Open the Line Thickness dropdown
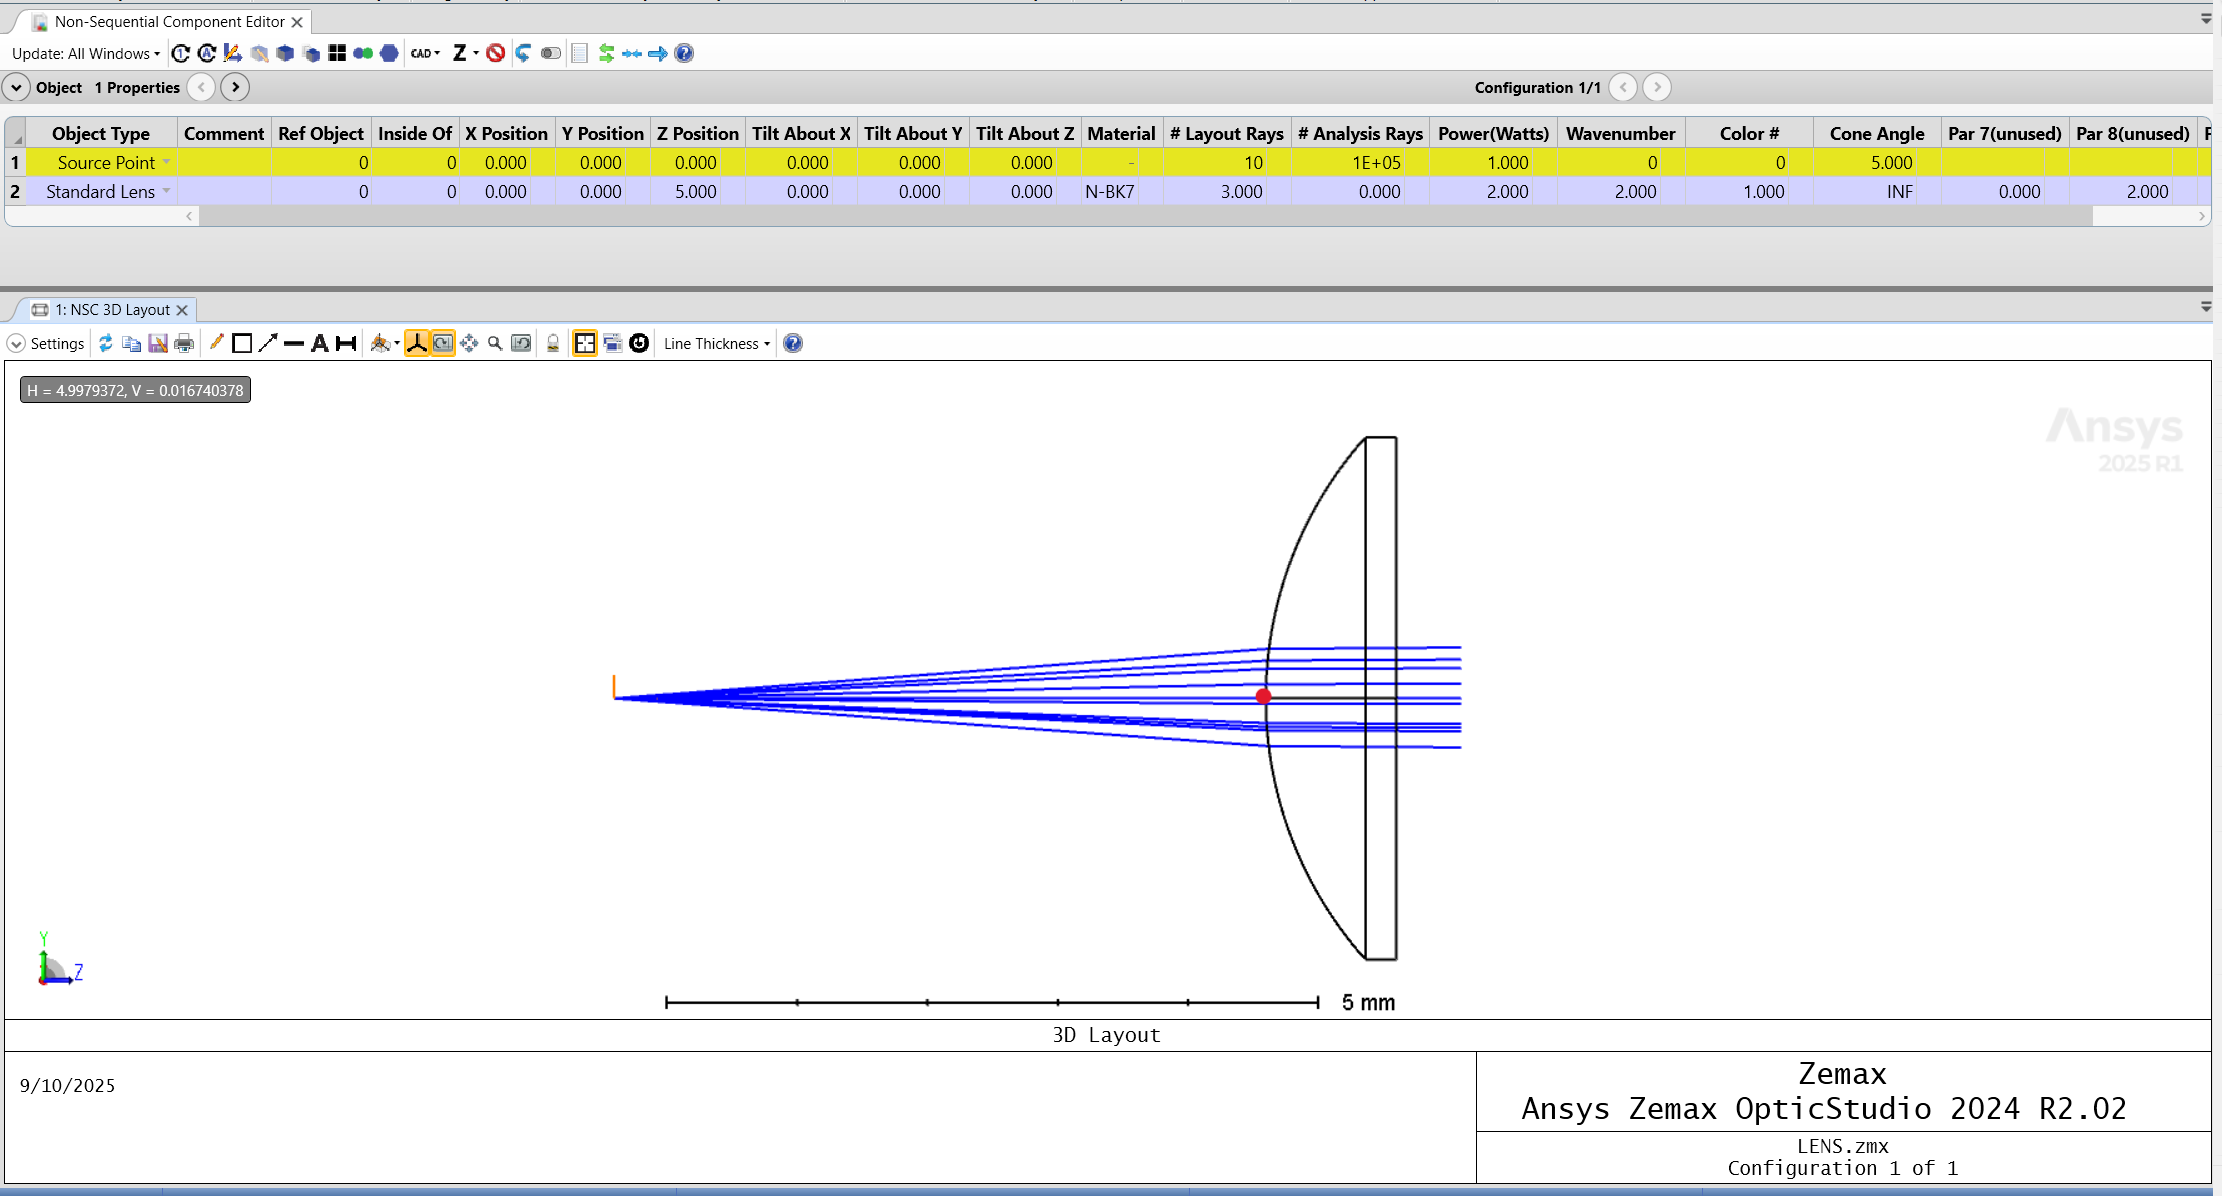Viewport: 2222px width, 1196px height. 714,343
